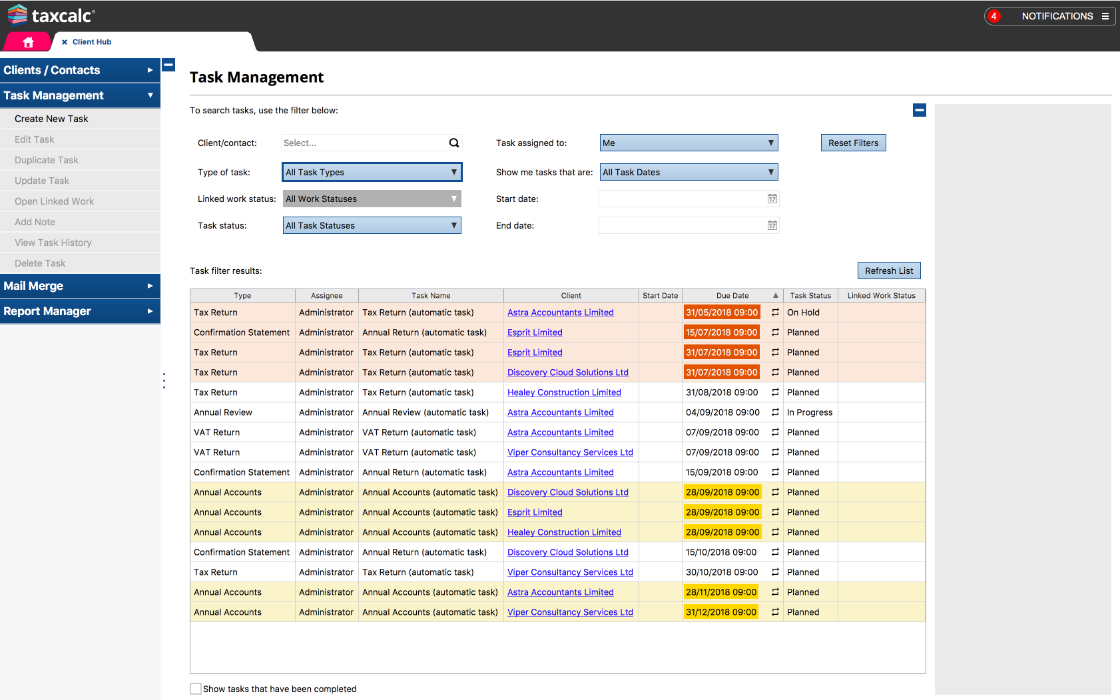This screenshot has height=700, width=1120.
Task: View the red notification count badge
Action: pos(994,16)
